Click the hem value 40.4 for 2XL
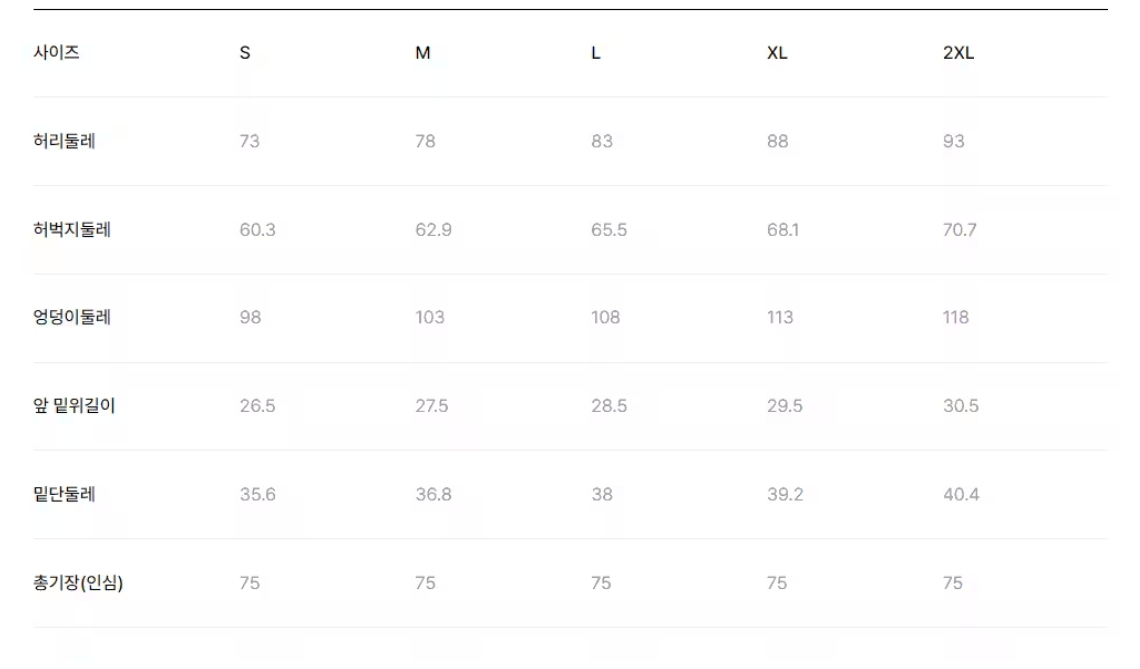Viewport: 1140px width, 669px height. pos(961,494)
